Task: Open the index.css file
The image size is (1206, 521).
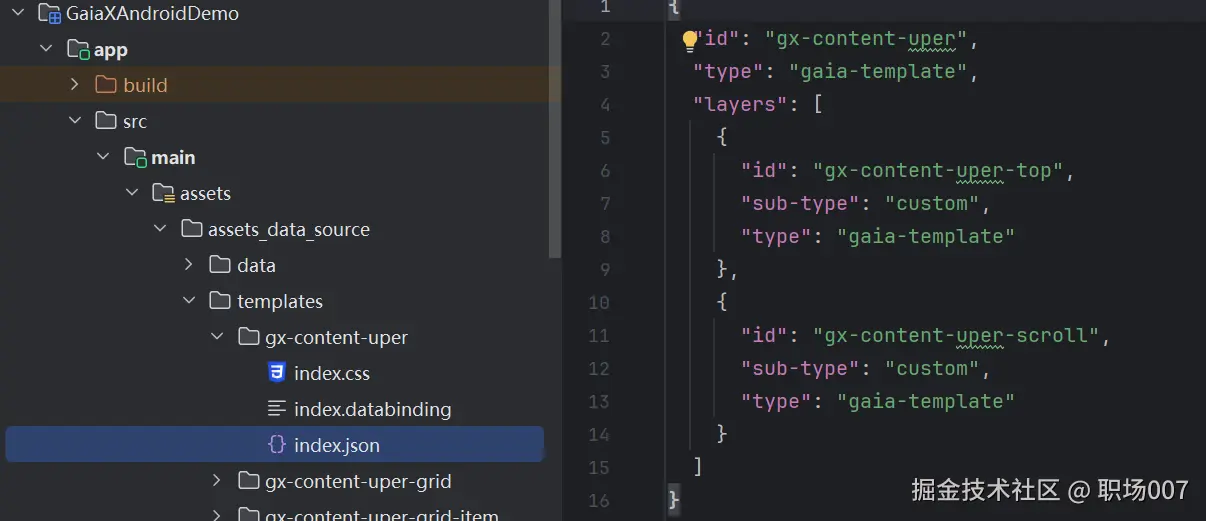Action: click(x=332, y=374)
